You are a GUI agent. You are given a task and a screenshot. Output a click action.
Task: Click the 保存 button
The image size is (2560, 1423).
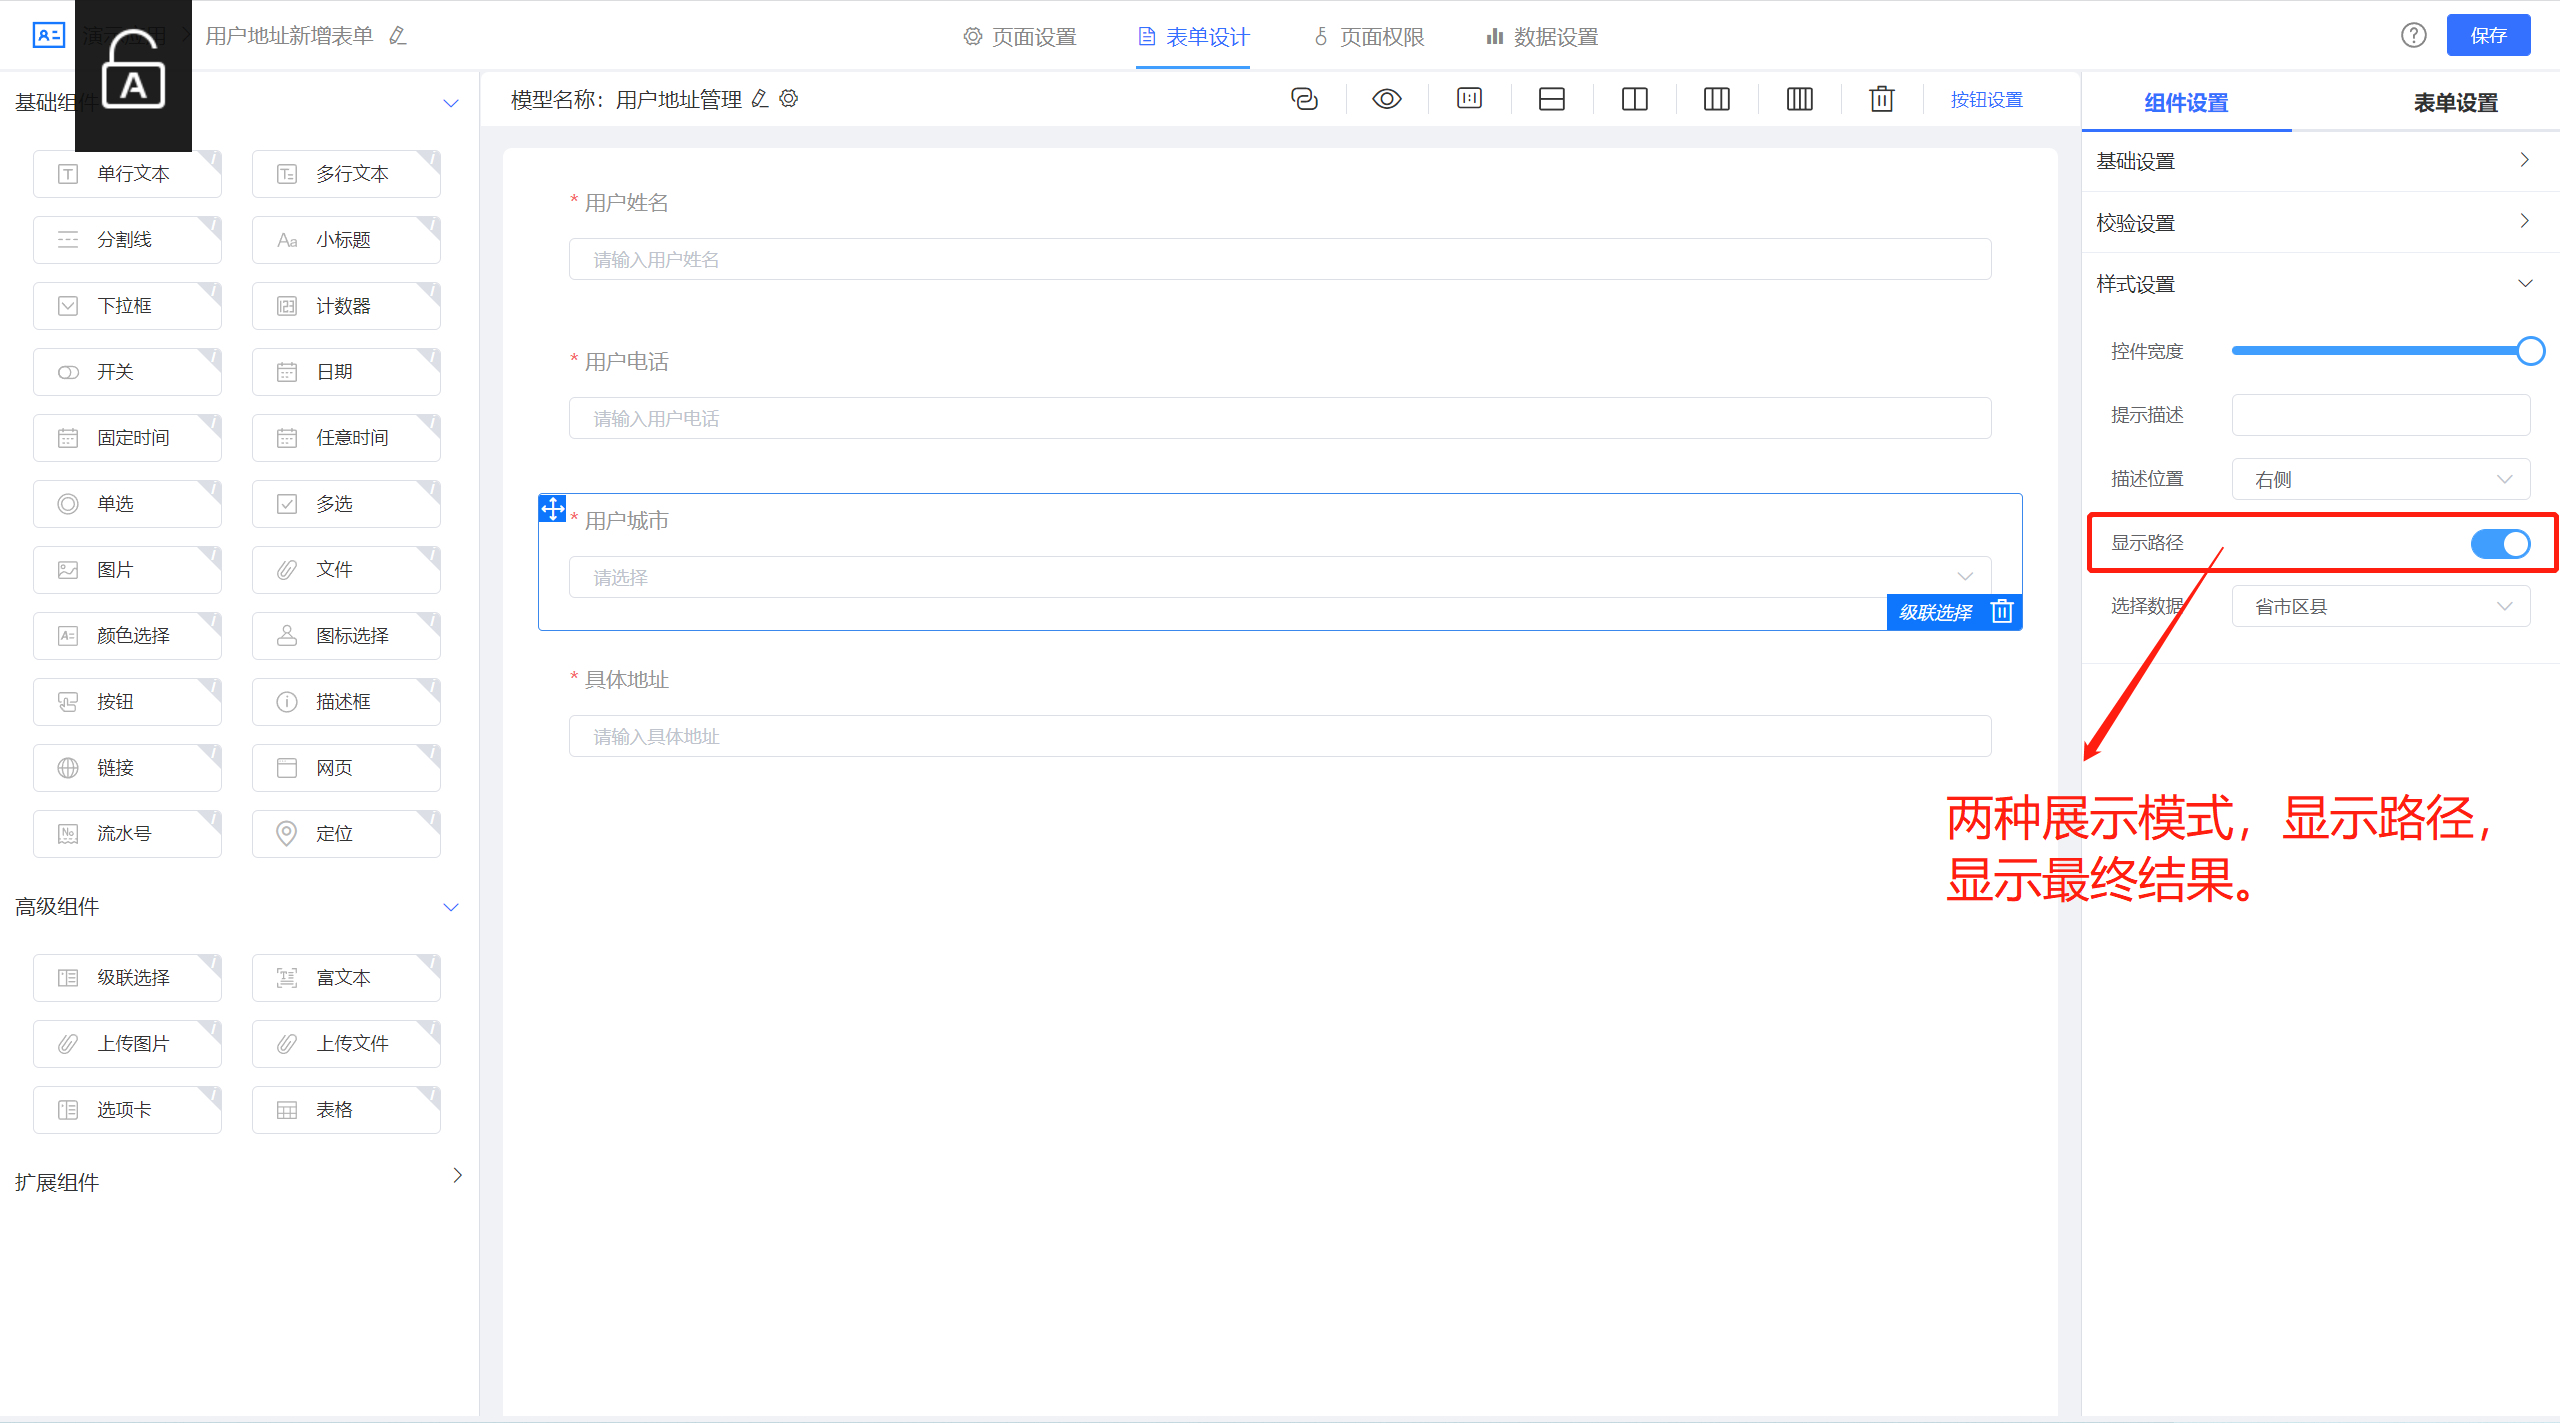[x=2488, y=36]
